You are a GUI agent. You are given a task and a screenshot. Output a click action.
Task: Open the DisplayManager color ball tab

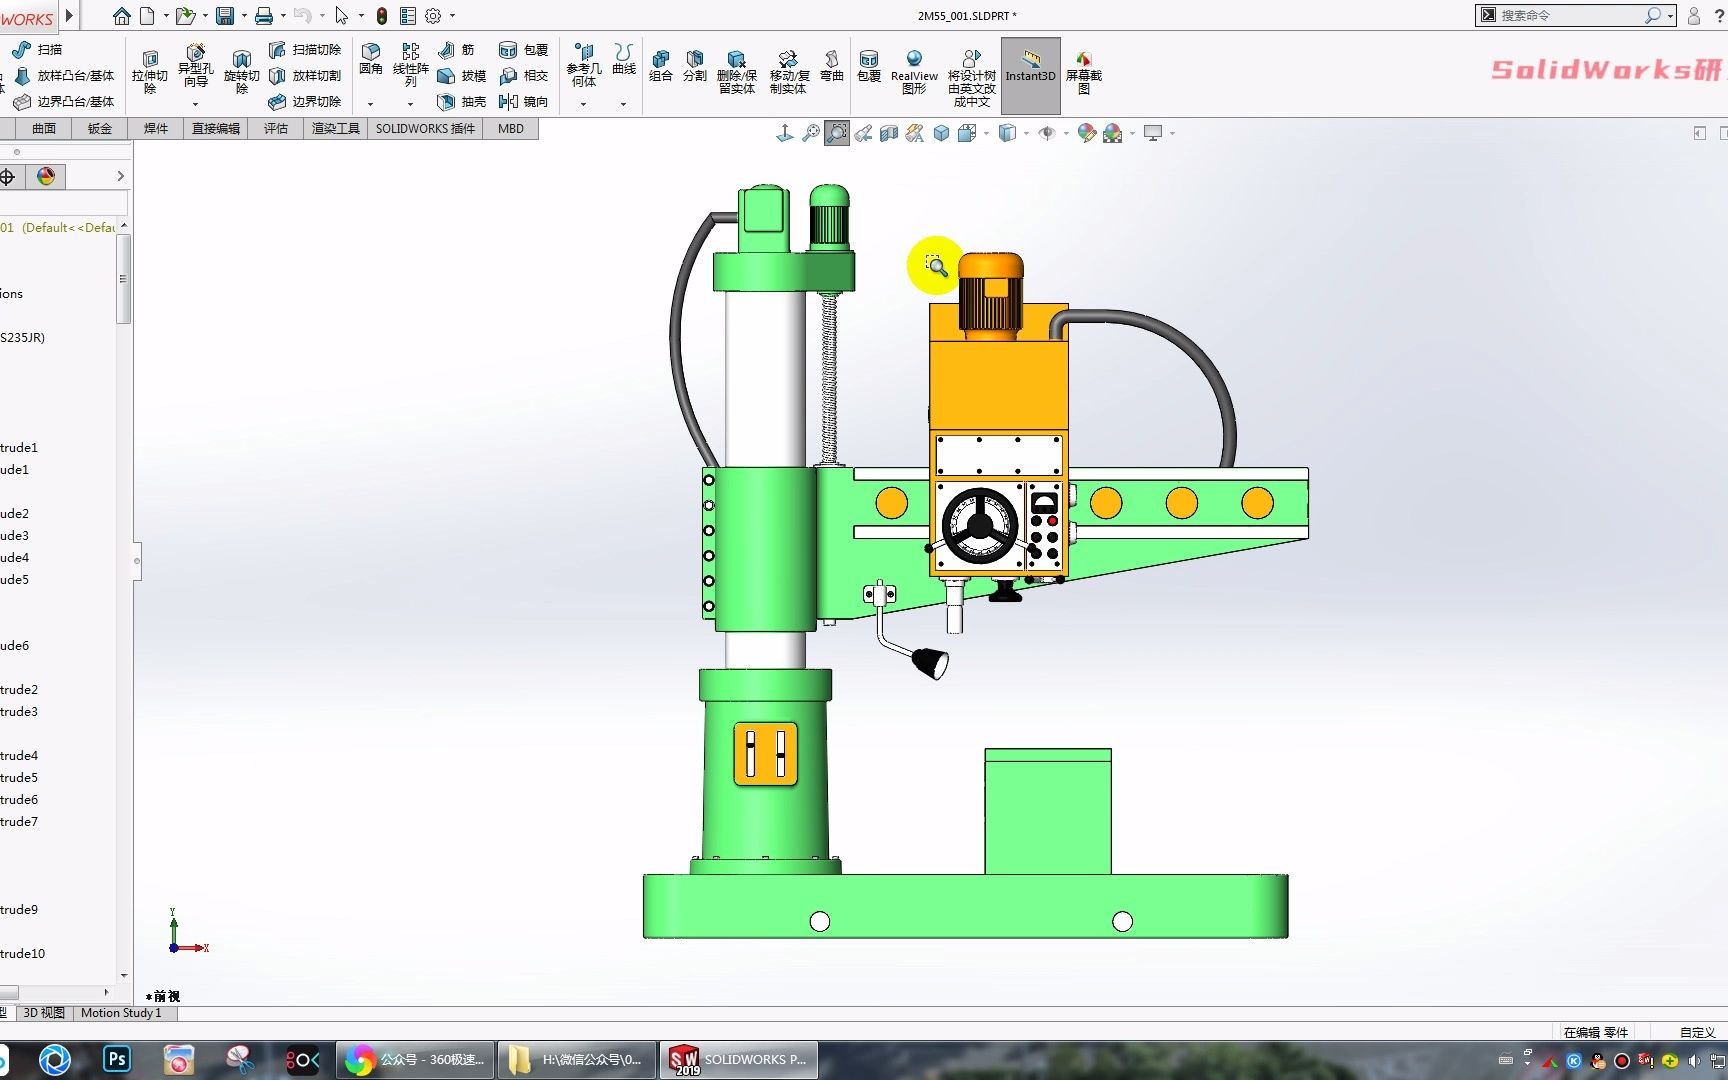(x=45, y=176)
